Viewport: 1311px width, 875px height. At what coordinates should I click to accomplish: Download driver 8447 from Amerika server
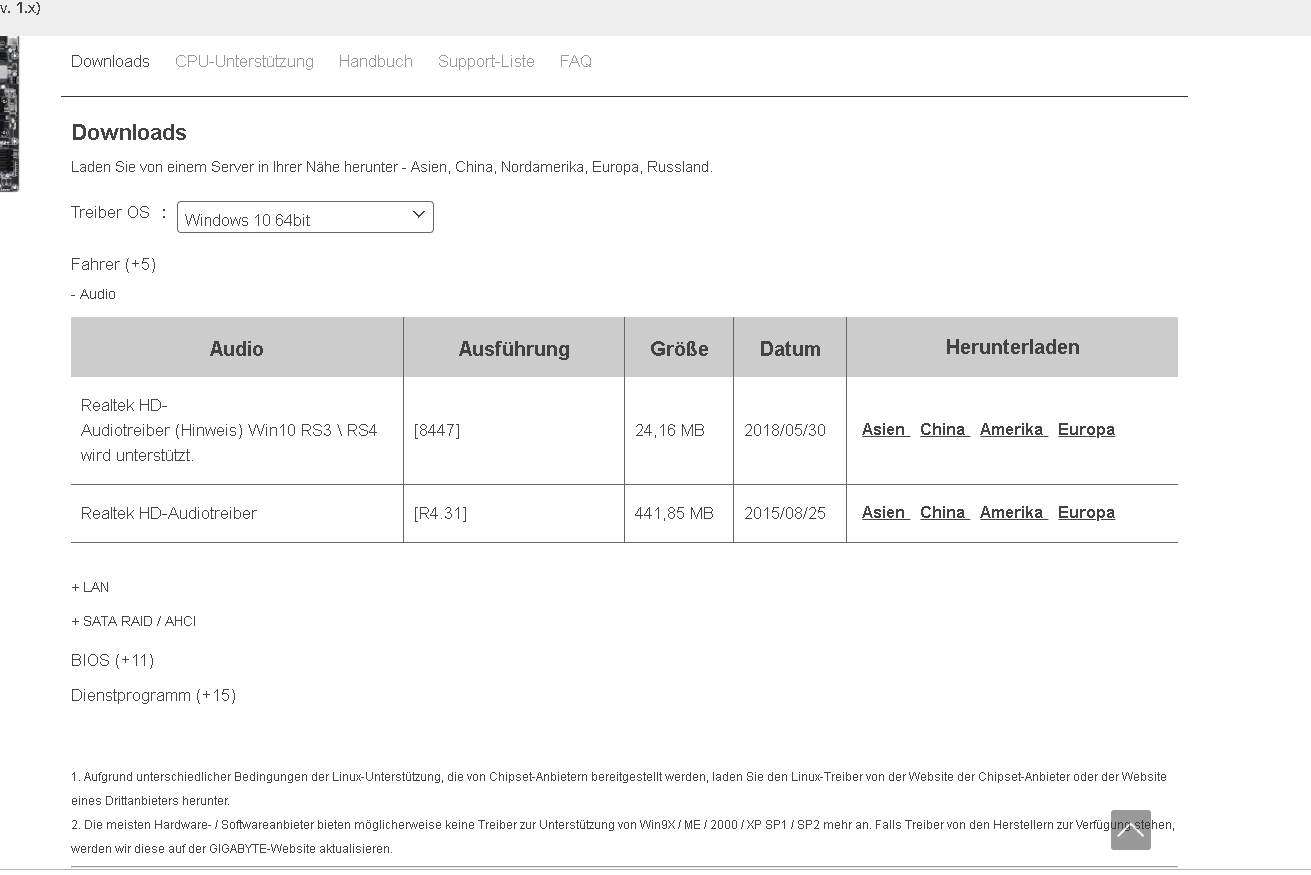tap(1013, 429)
